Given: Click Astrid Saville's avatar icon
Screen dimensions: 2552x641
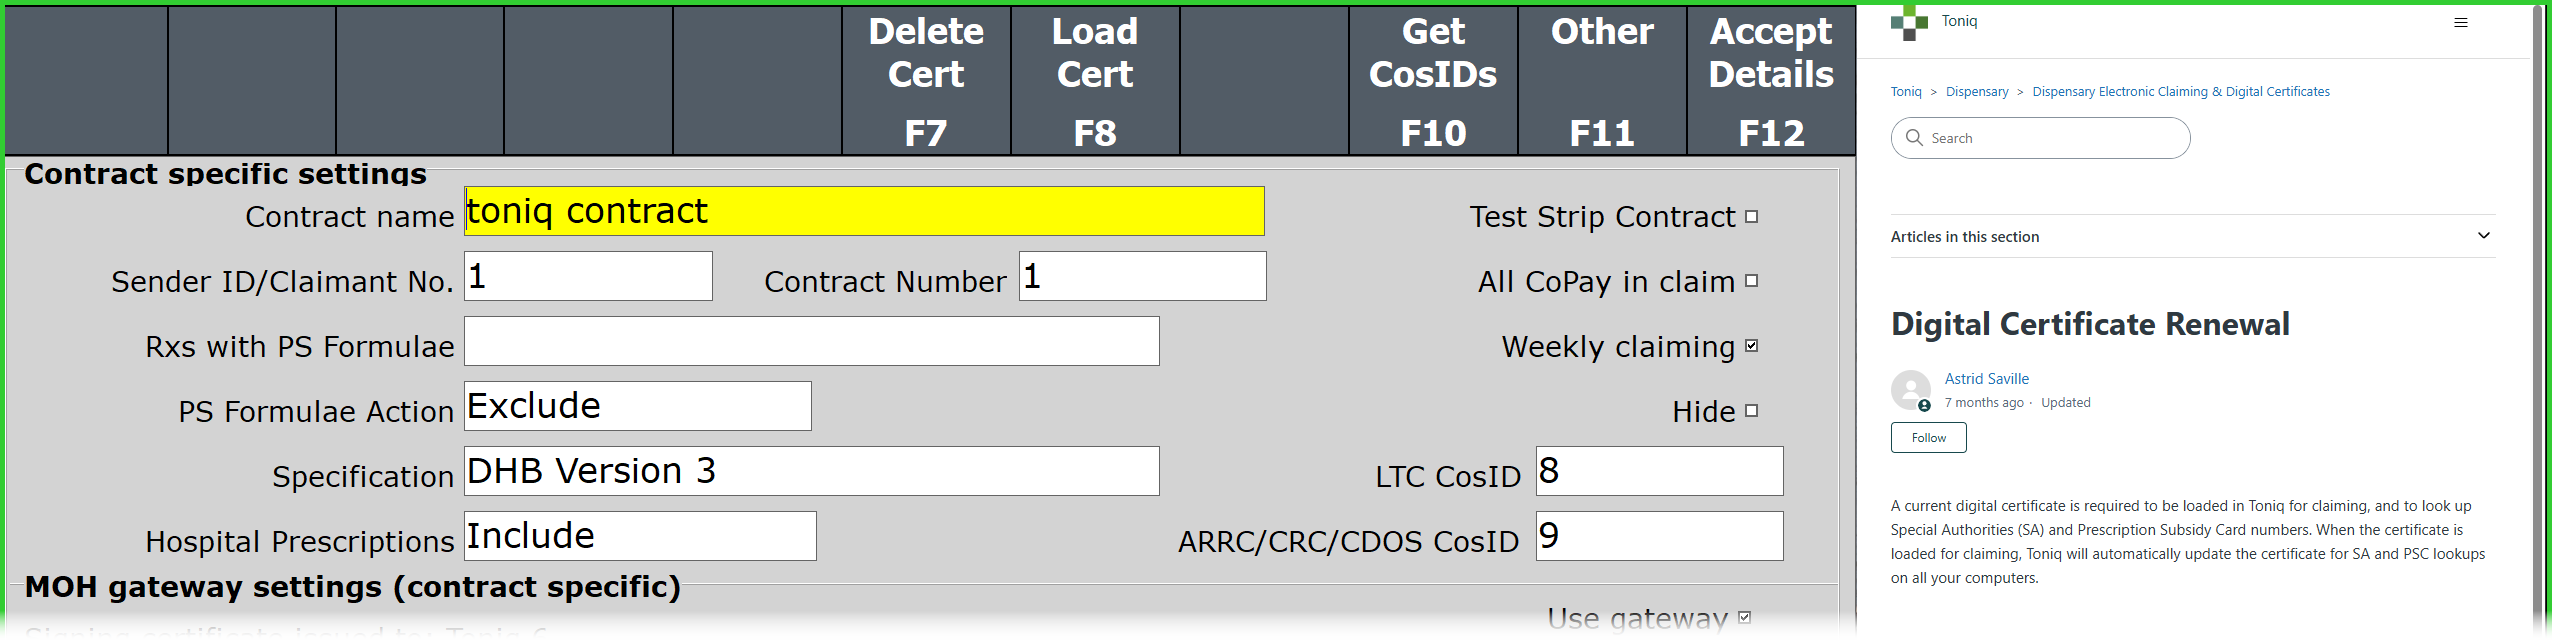Looking at the screenshot, I should click(1910, 390).
